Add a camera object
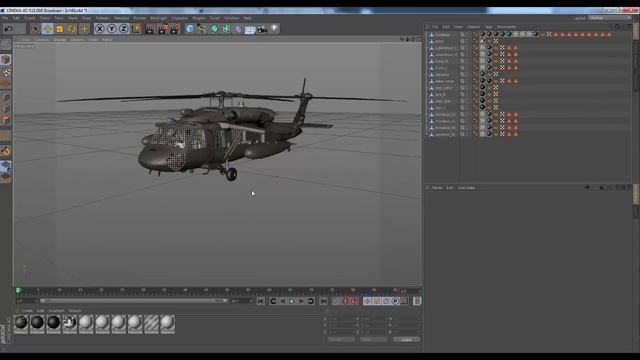The image size is (640, 360). 262,29
